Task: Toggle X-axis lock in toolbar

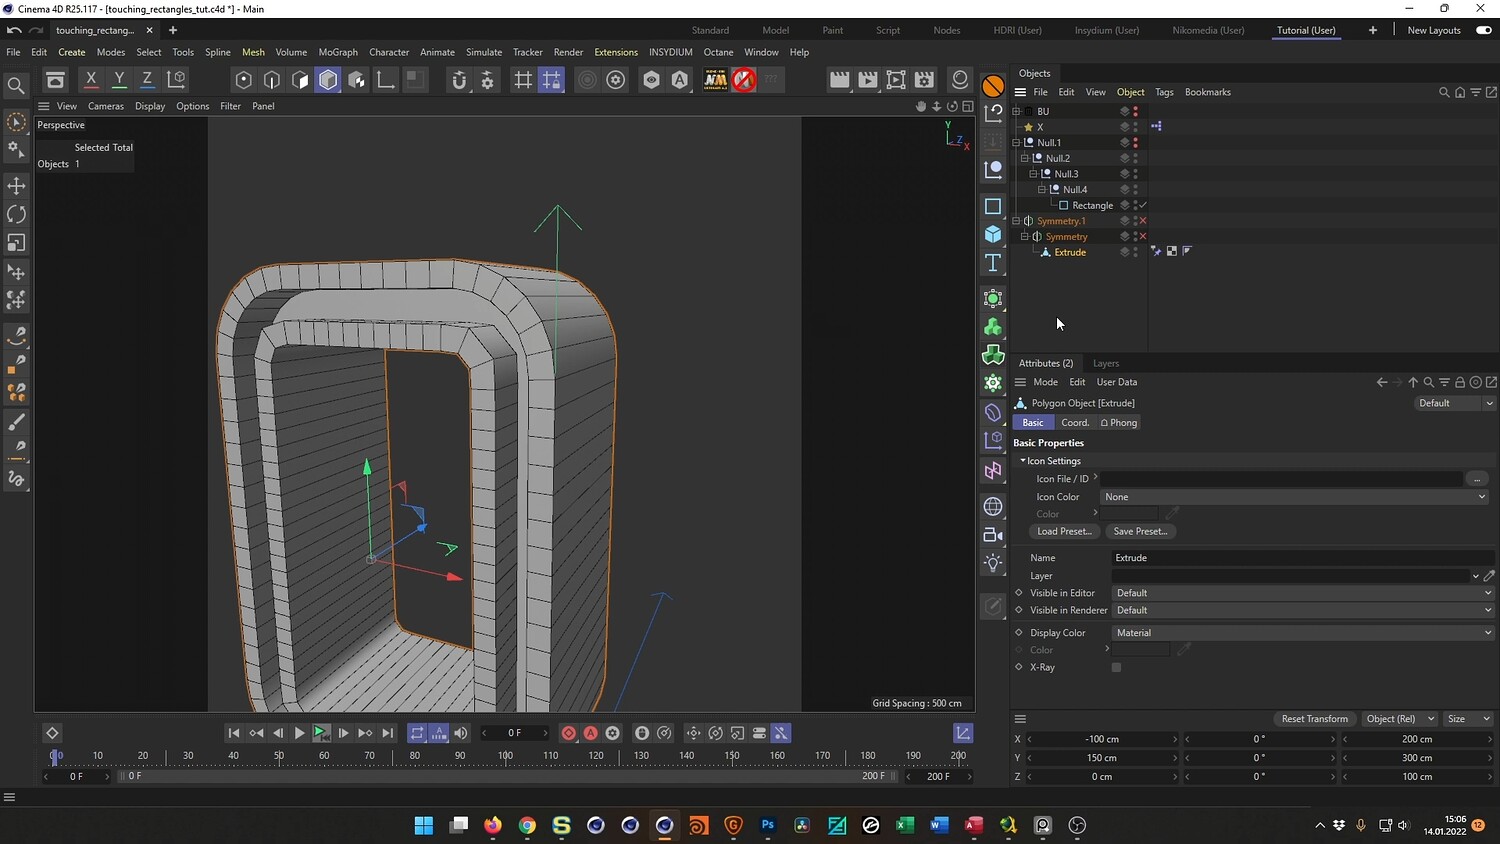Action: click(x=91, y=80)
